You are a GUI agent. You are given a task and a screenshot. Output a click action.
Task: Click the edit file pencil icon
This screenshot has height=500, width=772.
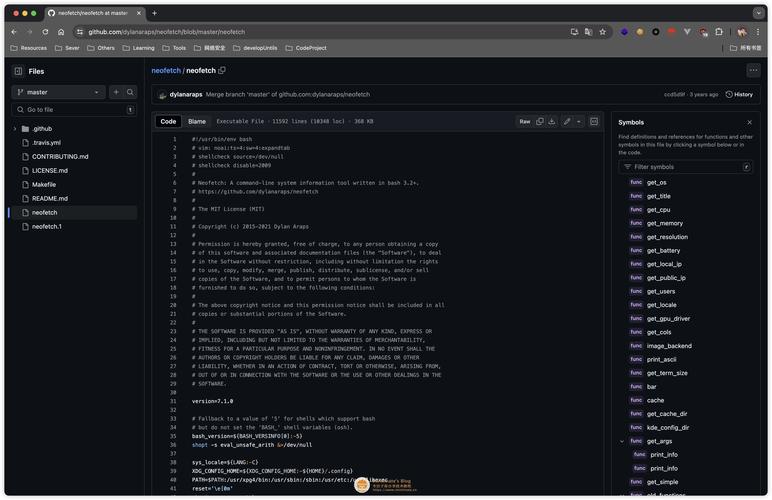click(x=567, y=121)
